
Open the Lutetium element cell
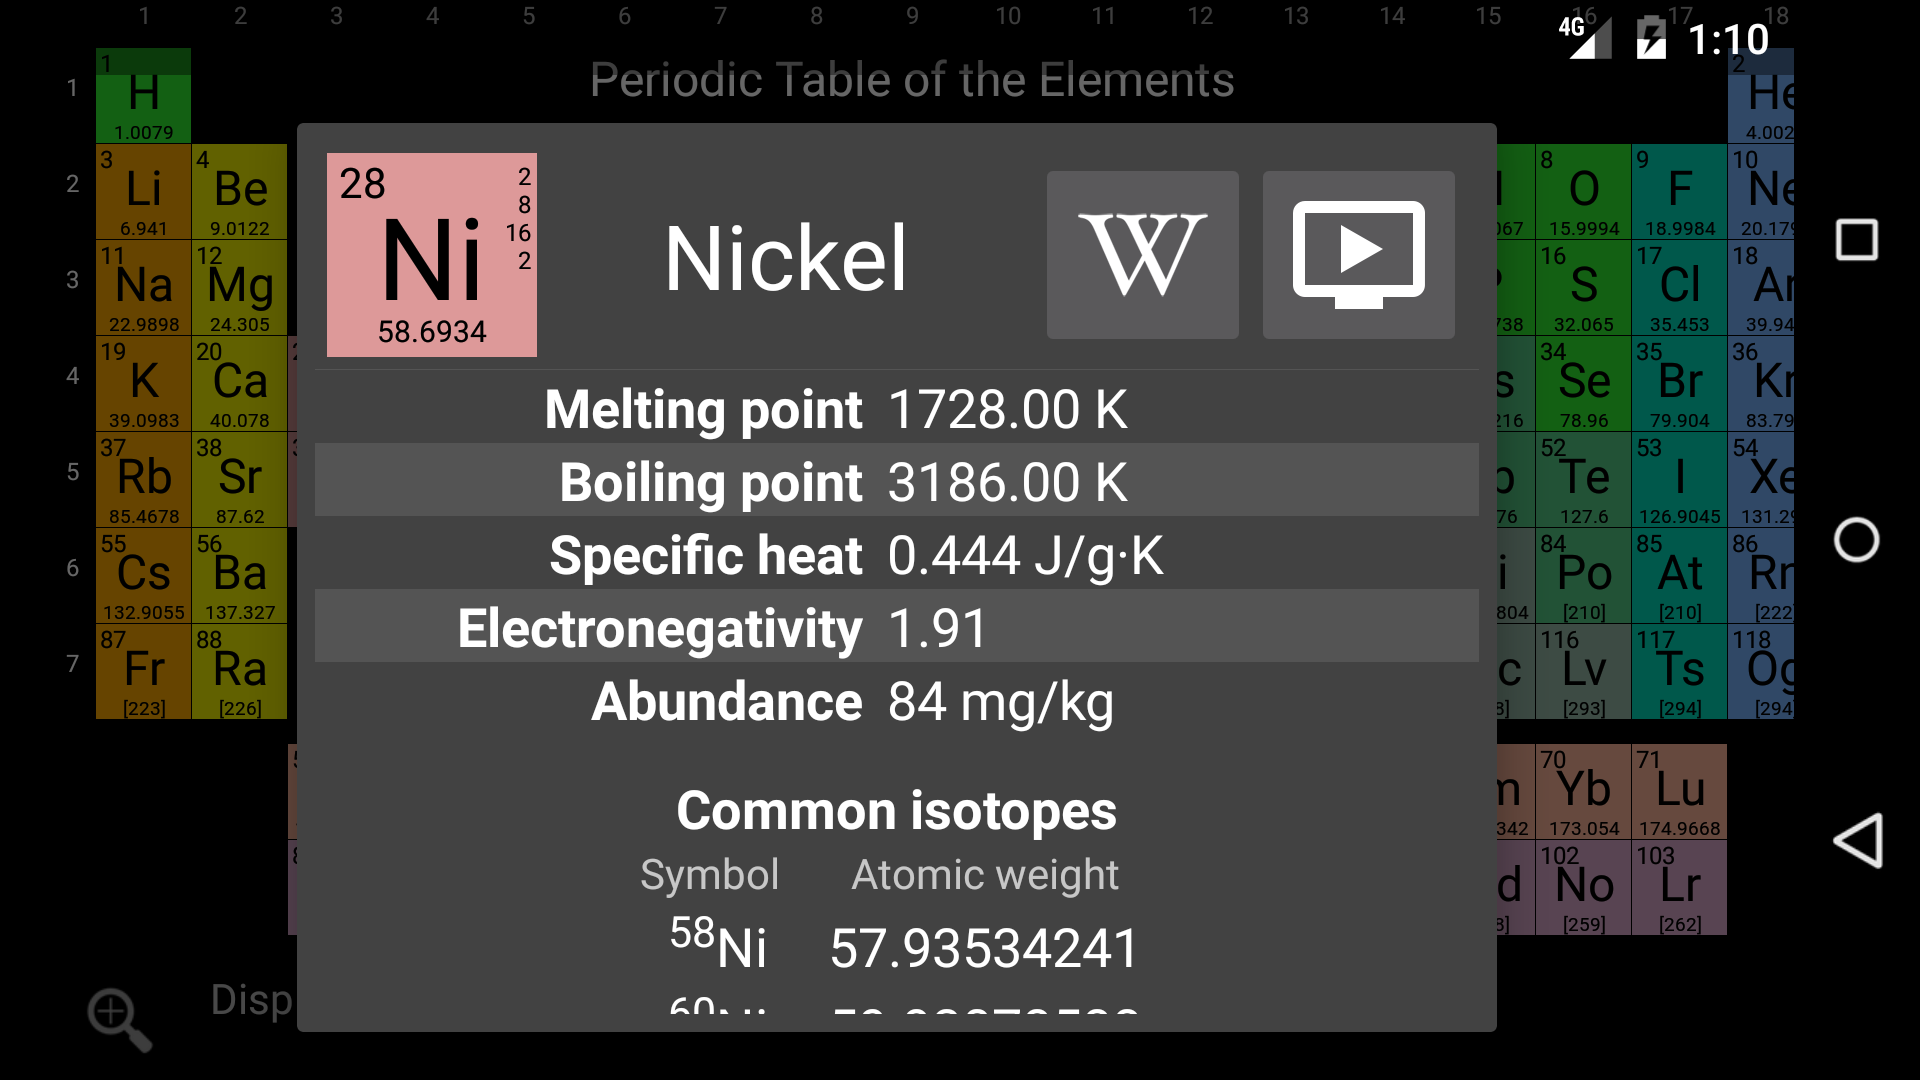(1680, 792)
